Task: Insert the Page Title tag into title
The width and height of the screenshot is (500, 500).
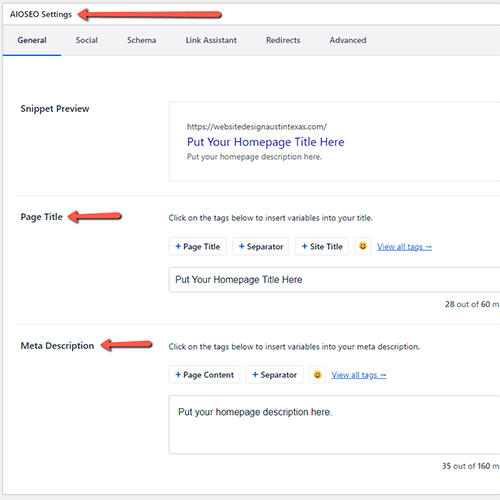Action: [x=198, y=246]
